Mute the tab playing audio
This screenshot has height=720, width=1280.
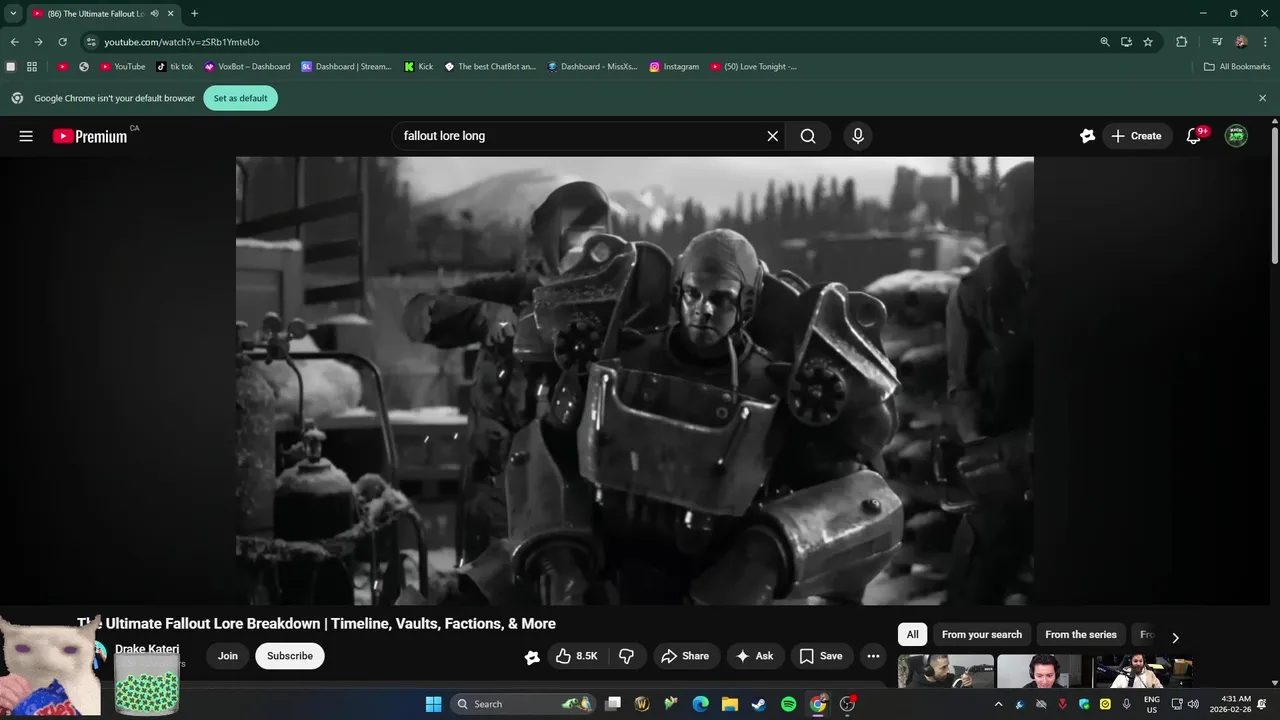tap(154, 14)
